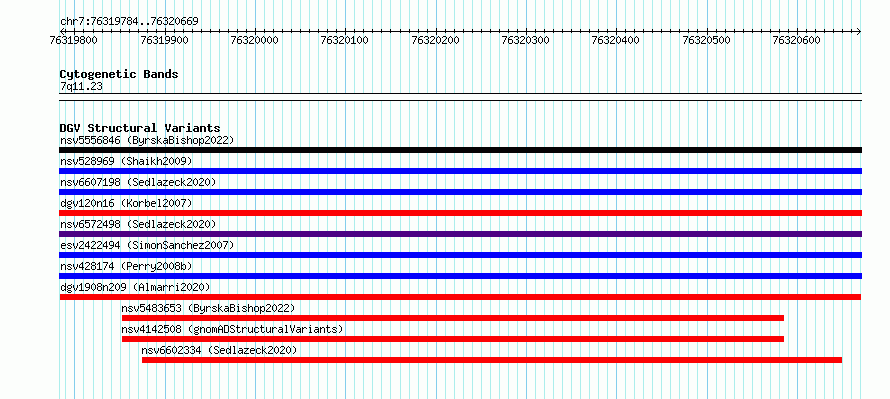Click the dgv120n16 (Korbel2007) label
Image resolution: width=890 pixels, height=399 pixels.
(126, 203)
